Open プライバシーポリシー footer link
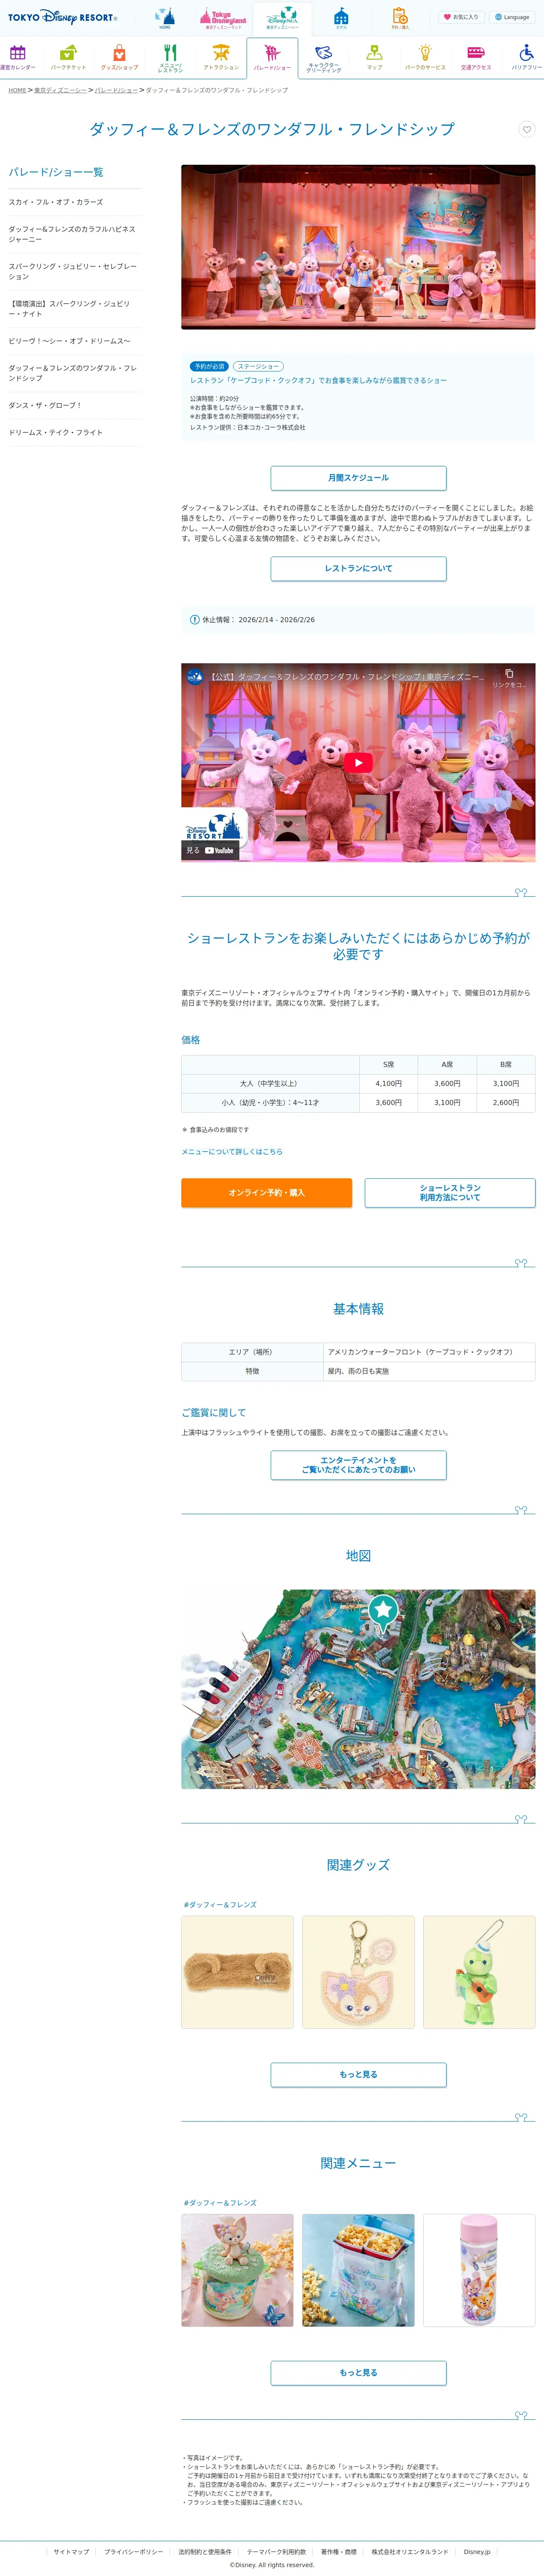544x2576 pixels. pos(133,2551)
